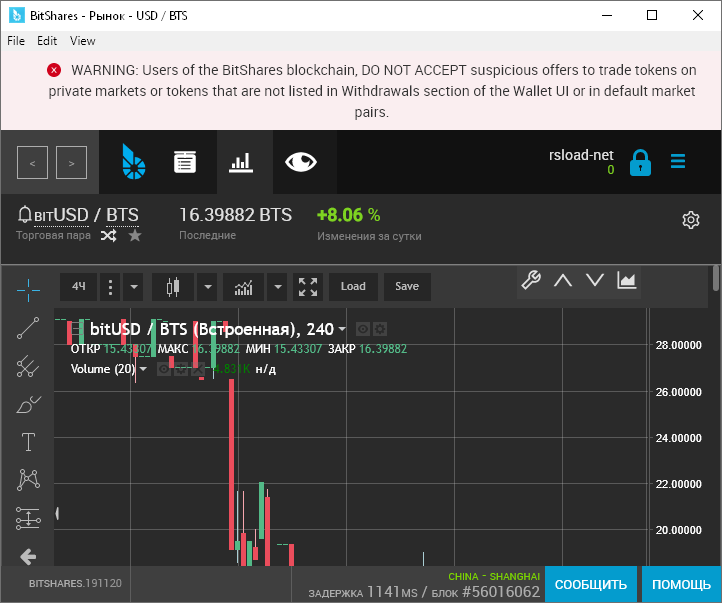Image resolution: width=722 pixels, height=603 pixels.
Task: Expand indicators dropdown arrow
Action: (278, 287)
